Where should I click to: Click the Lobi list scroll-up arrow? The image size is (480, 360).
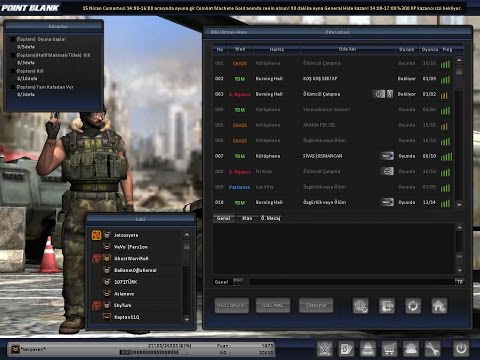(187, 235)
